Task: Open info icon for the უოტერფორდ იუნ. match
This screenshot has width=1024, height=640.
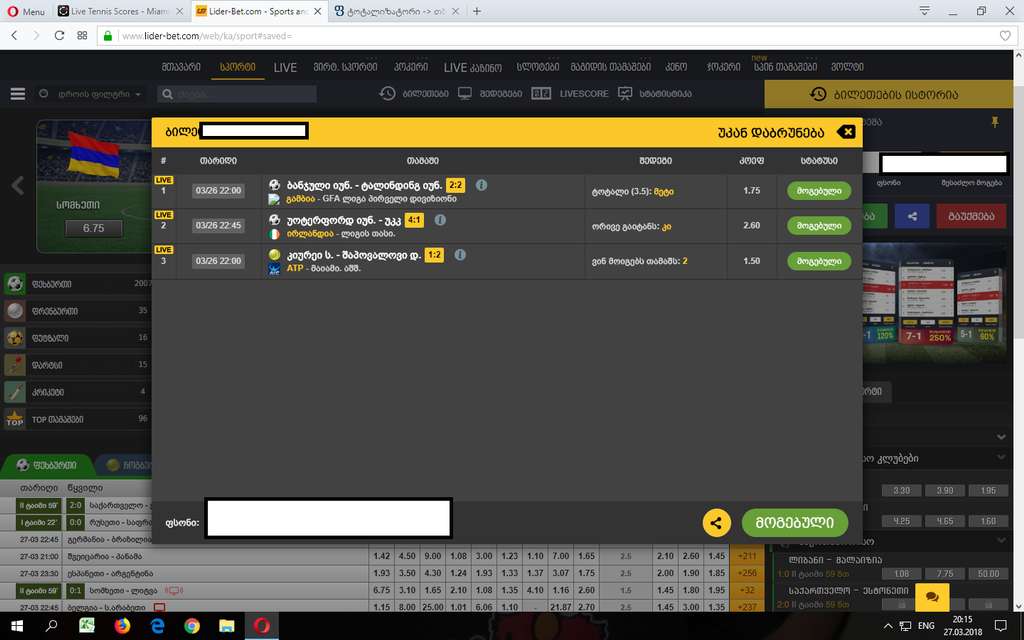Action: point(440,219)
